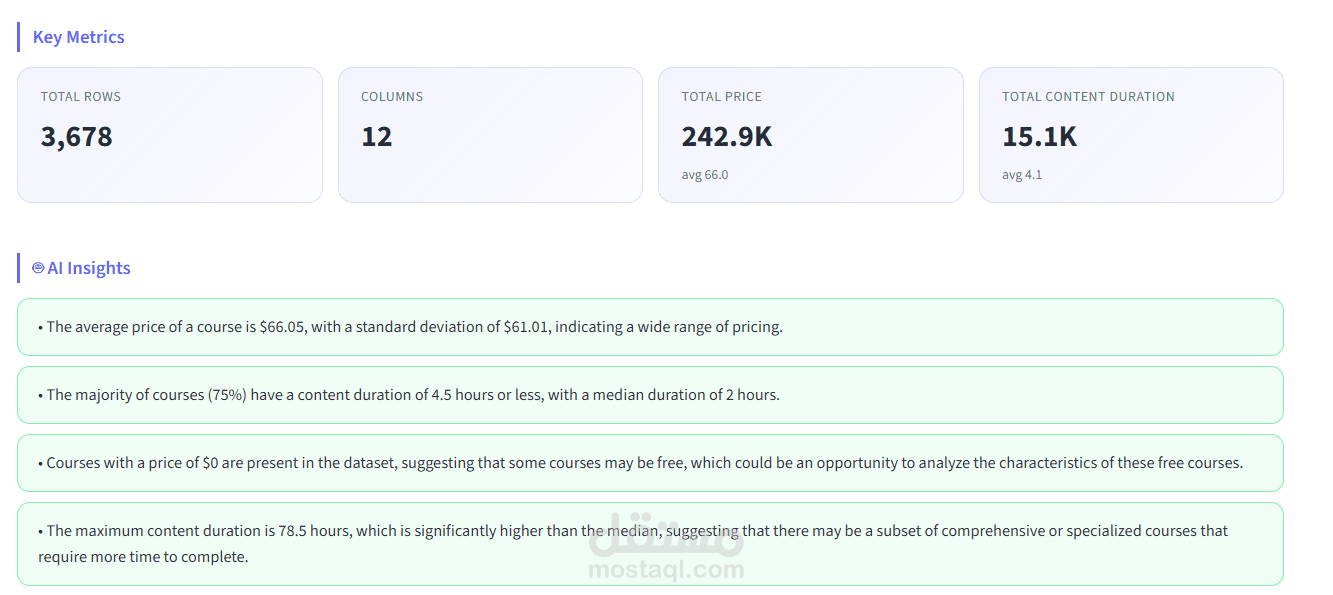Select the 75% content duration insight
Viewport: 1333px width, 595px height.
pos(650,395)
